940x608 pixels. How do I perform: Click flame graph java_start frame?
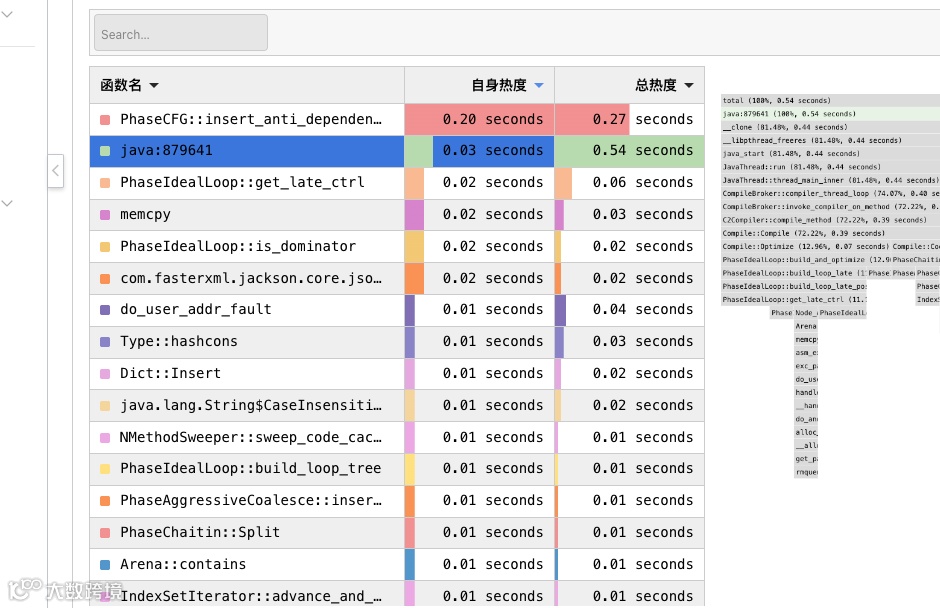pyautogui.click(x=830, y=153)
